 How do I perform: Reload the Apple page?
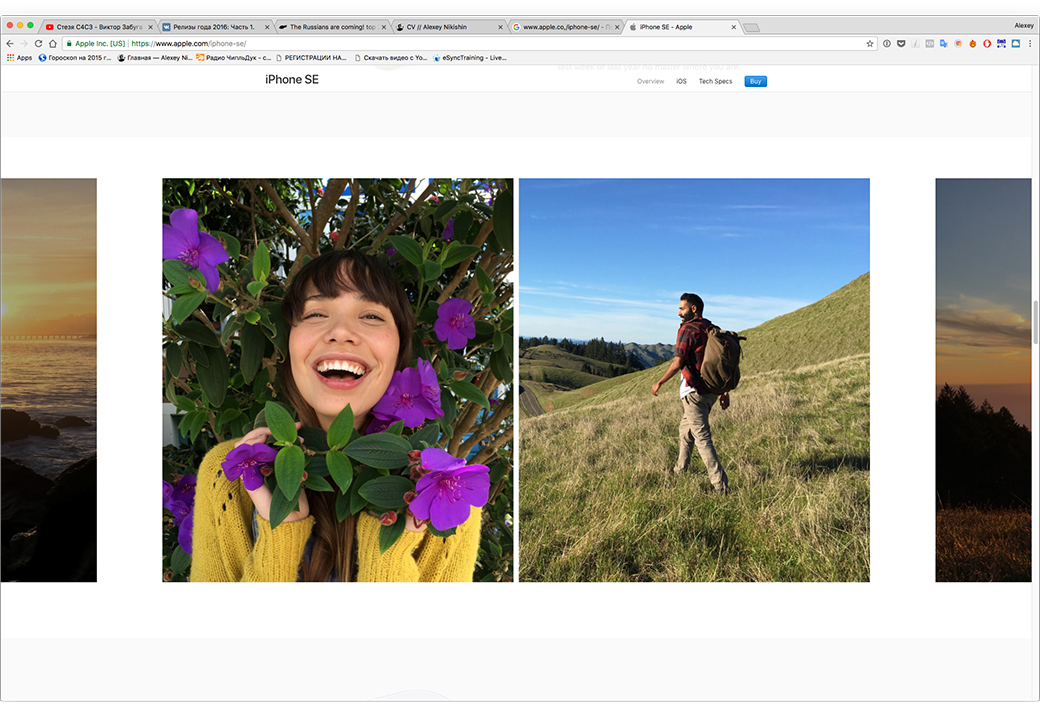click(38, 44)
